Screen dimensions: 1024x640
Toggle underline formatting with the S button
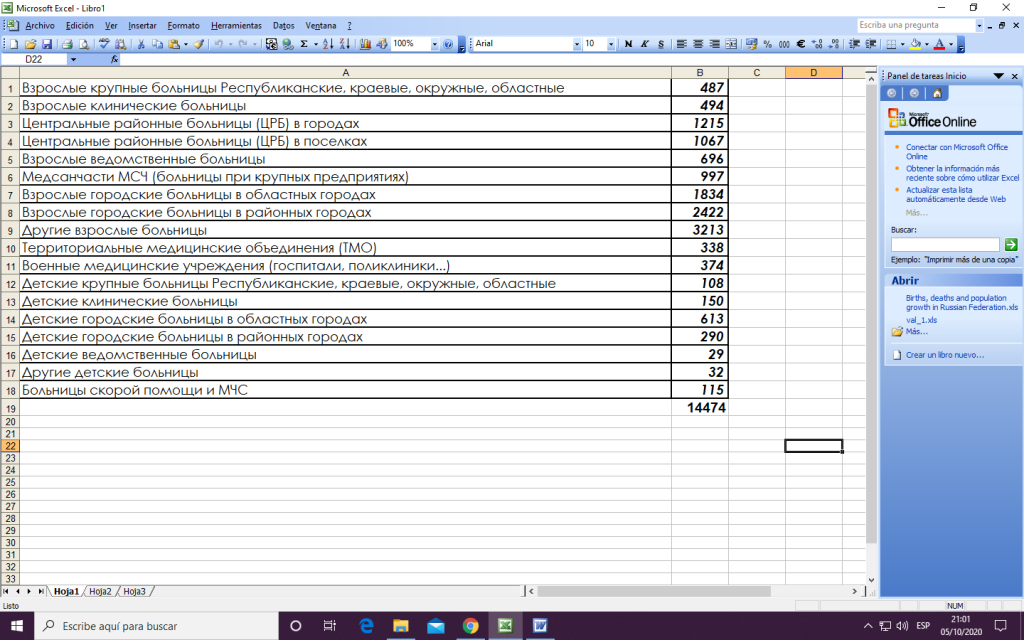pyautogui.click(x=661, y=44)
